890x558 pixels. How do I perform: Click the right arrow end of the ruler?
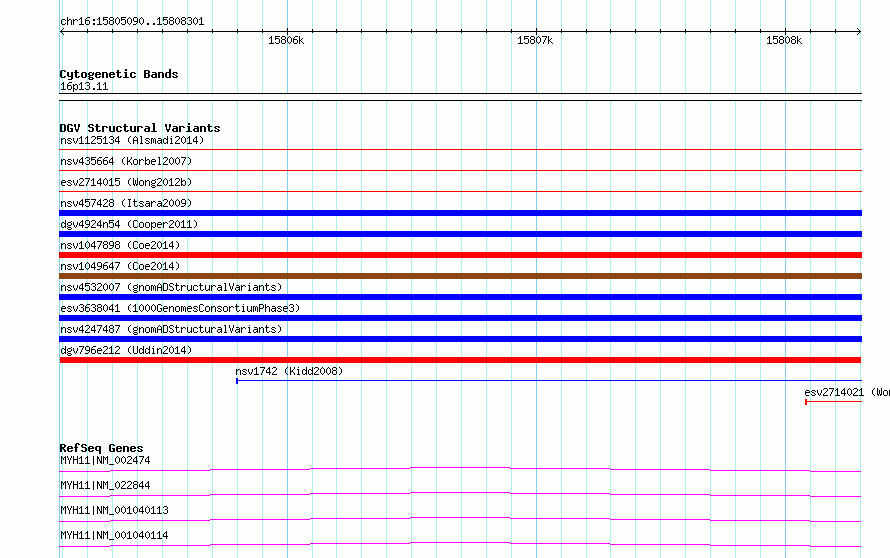point(859,32)
